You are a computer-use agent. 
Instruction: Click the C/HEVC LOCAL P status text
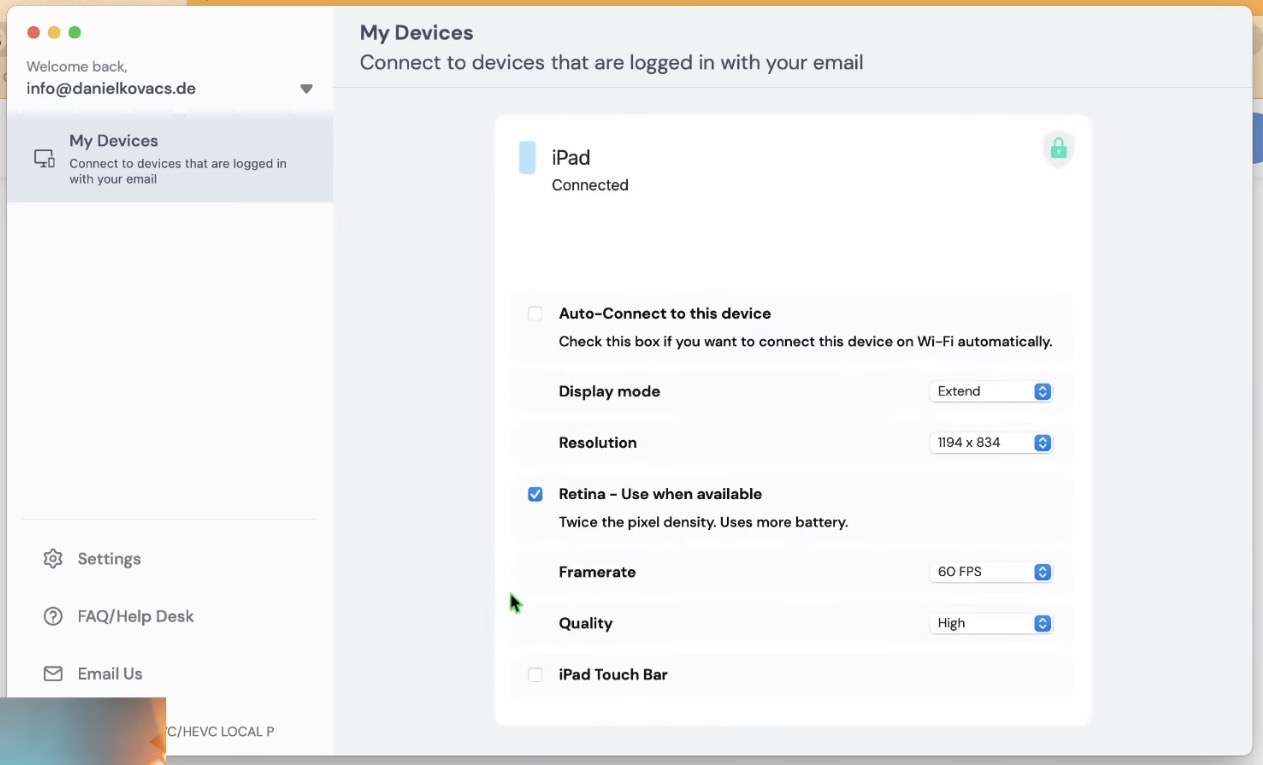[219, 731]
